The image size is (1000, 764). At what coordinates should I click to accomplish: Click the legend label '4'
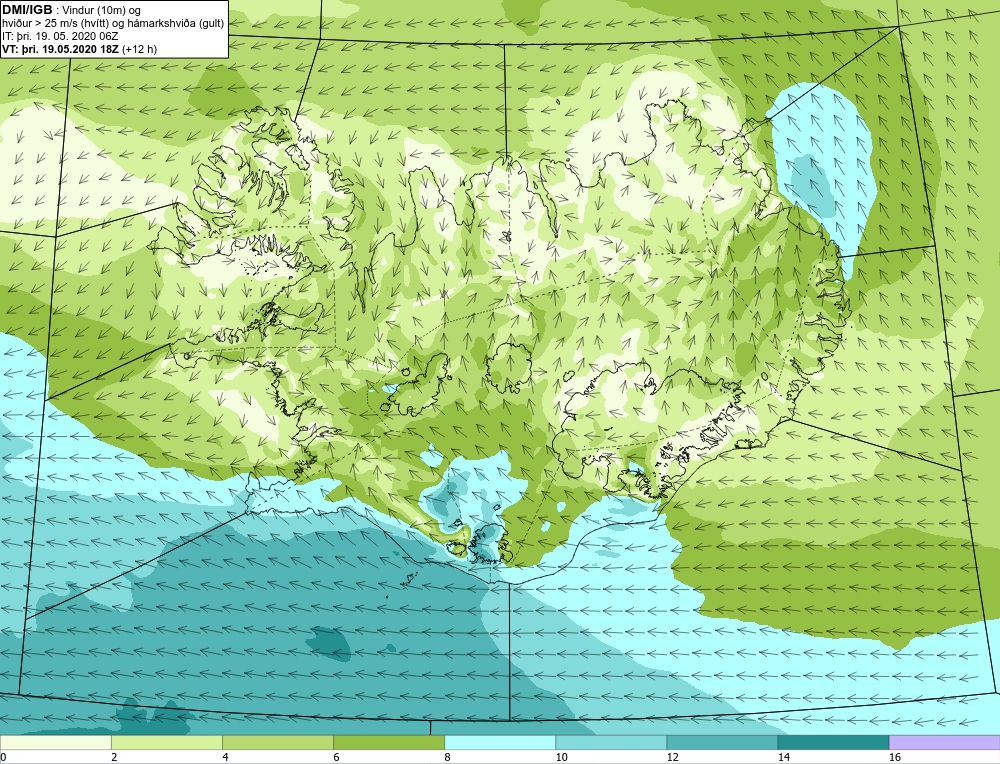[225, 757]
